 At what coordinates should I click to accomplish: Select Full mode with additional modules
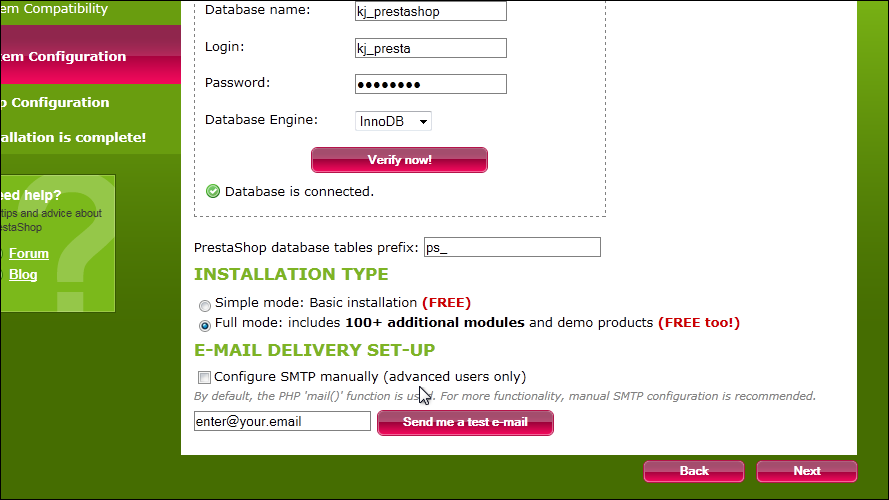click(x=205, y=325)
